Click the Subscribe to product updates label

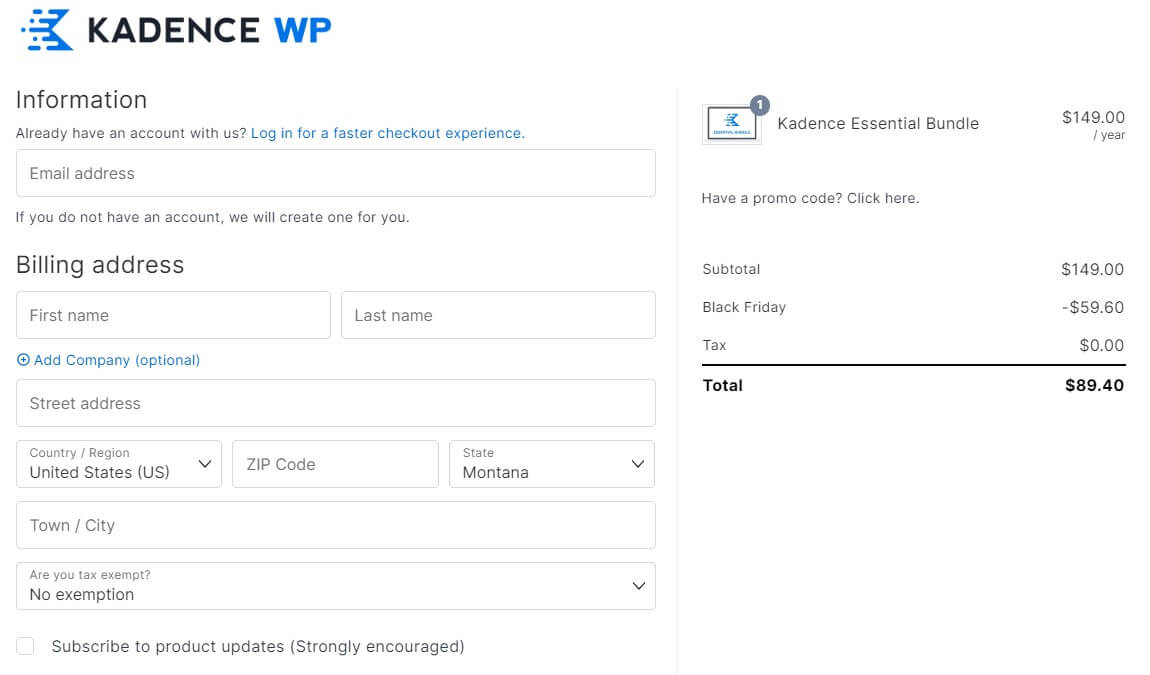(x=258, y=646)
